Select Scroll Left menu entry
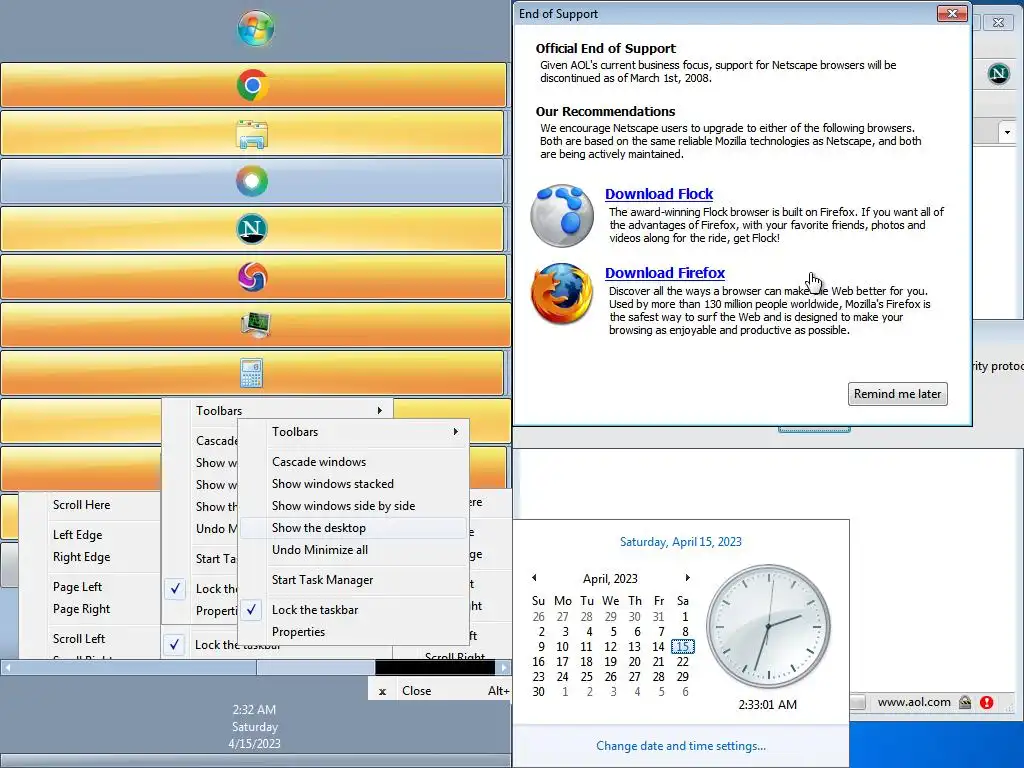Image resolution: width=1024 pixels, height=768 pixels. pyautogui.click(x=90, y=639)
